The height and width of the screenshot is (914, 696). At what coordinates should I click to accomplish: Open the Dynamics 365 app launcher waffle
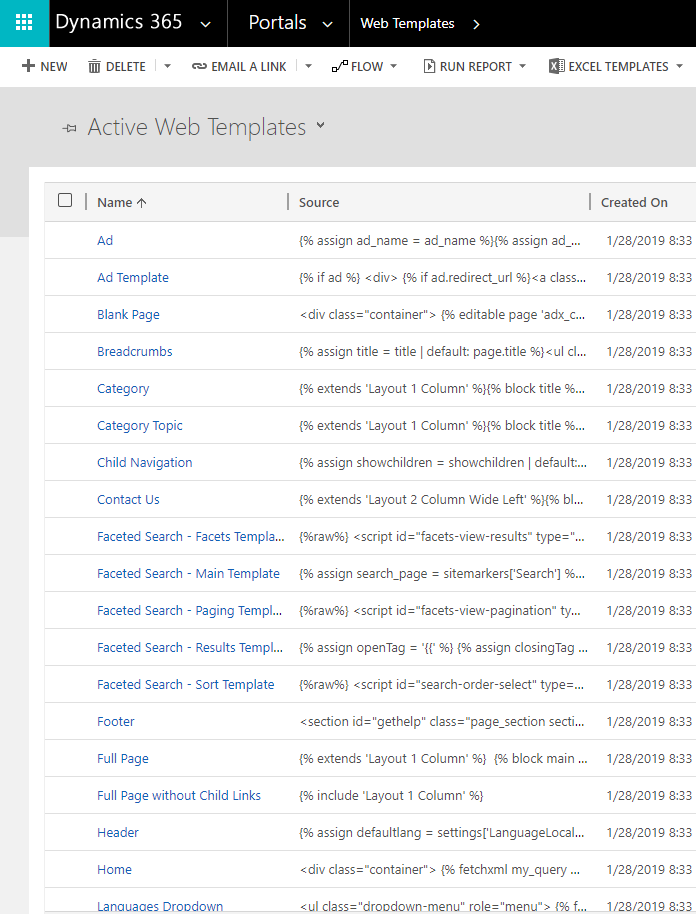pyautogui.click(x=24, y=23)
